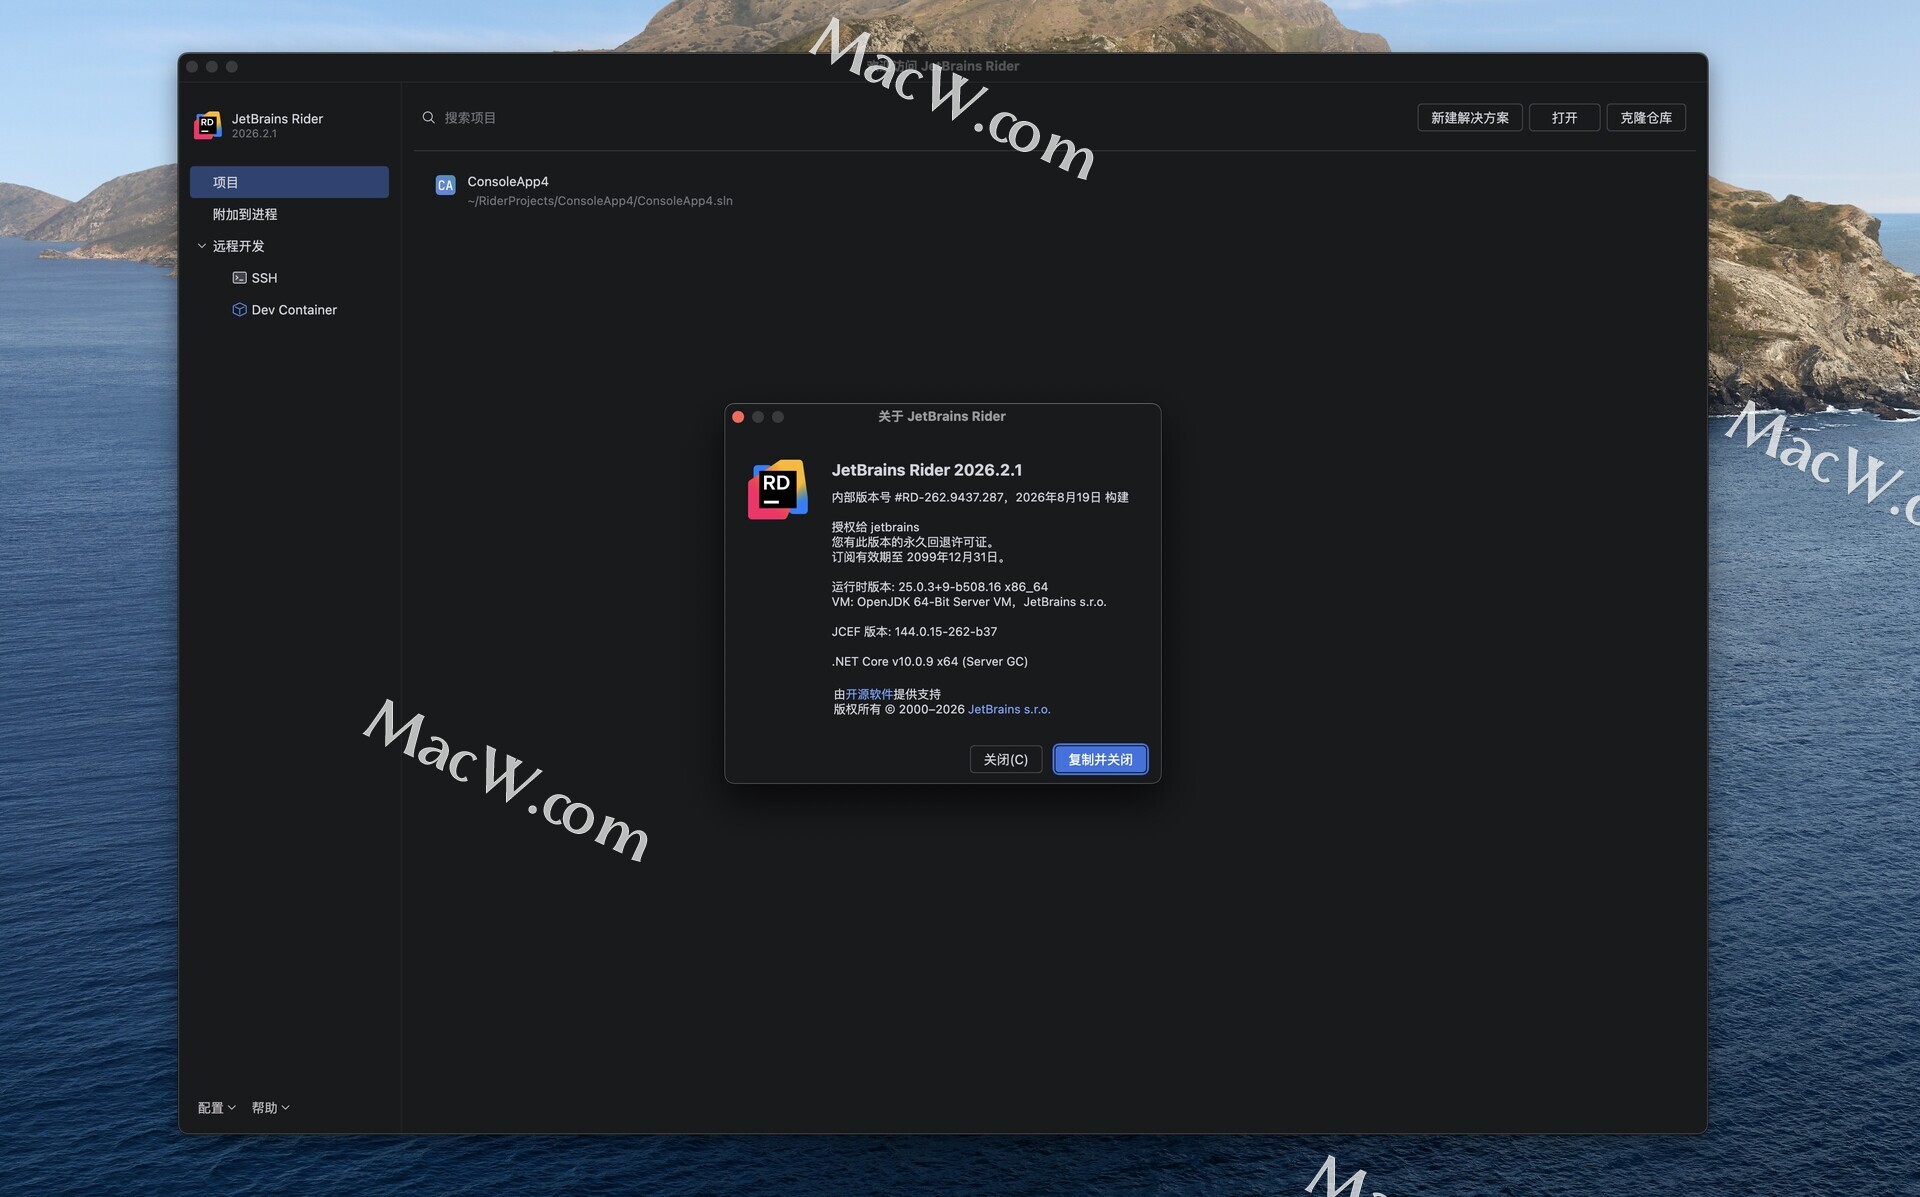
Task: Click the JetBrains Rider 2026.2.1 heading
Action: click(x=927, y=470)
